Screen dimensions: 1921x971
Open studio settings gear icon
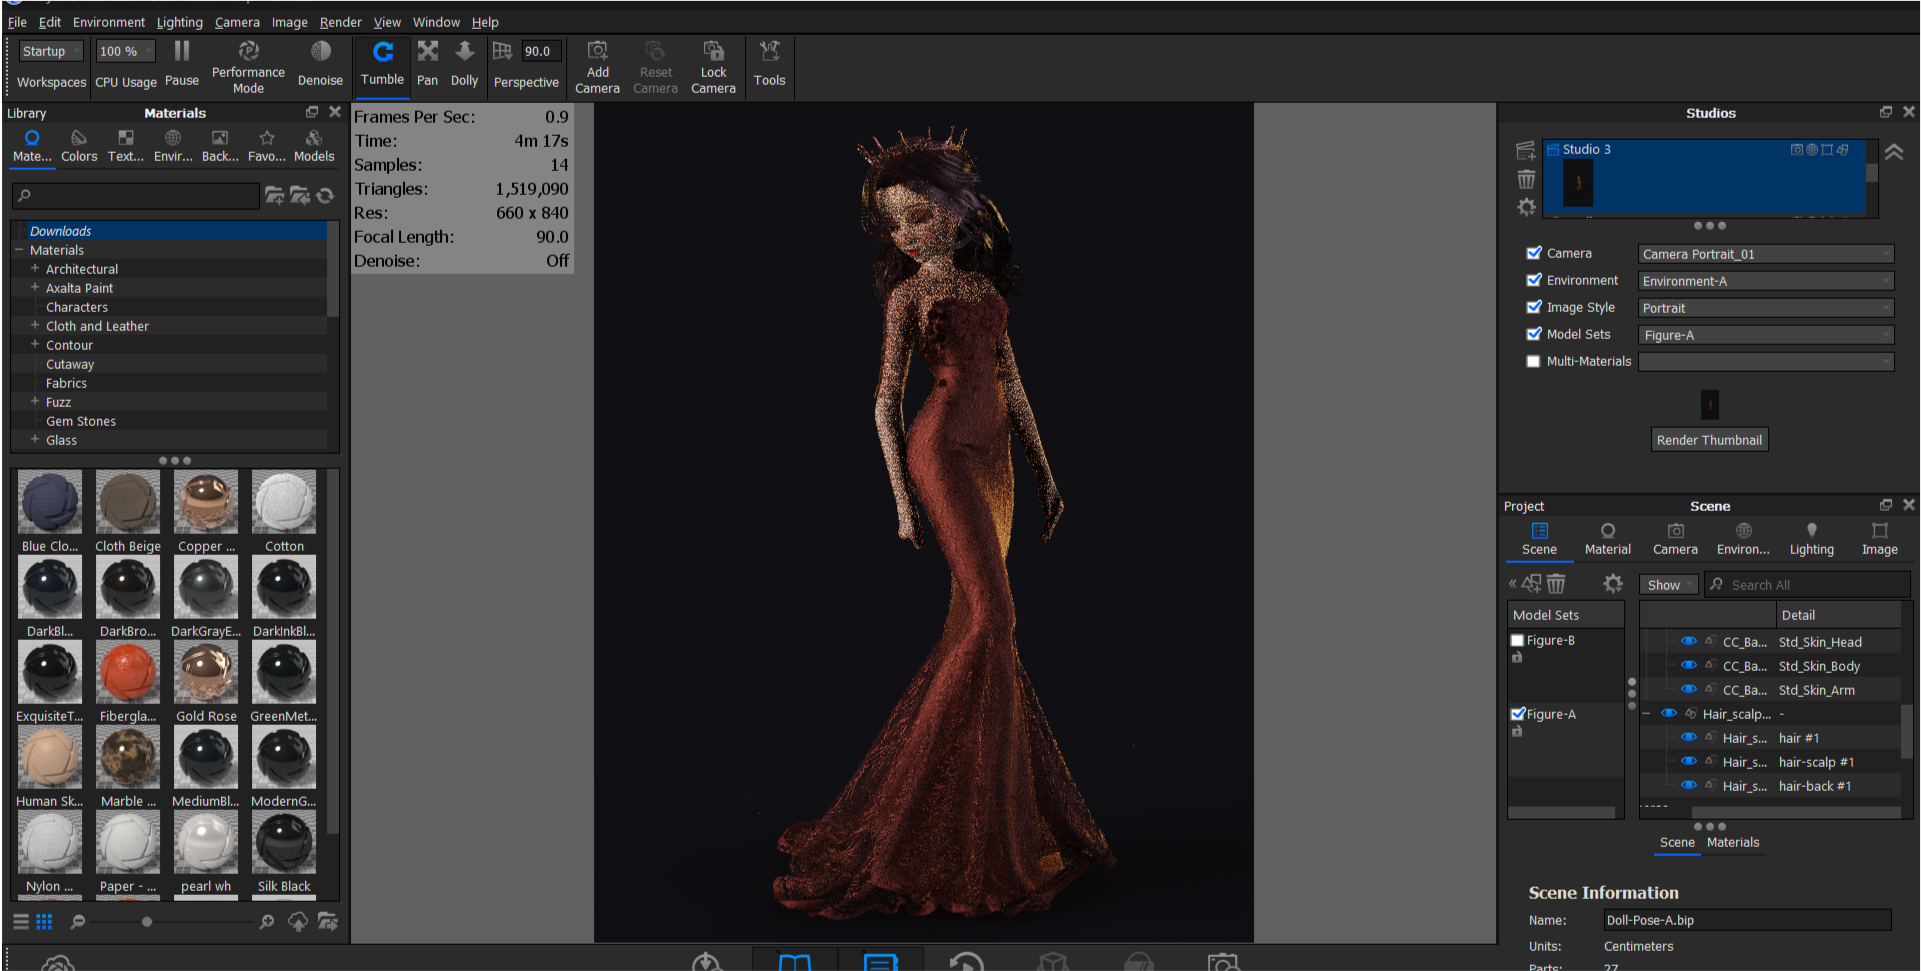click(1526, 207)
